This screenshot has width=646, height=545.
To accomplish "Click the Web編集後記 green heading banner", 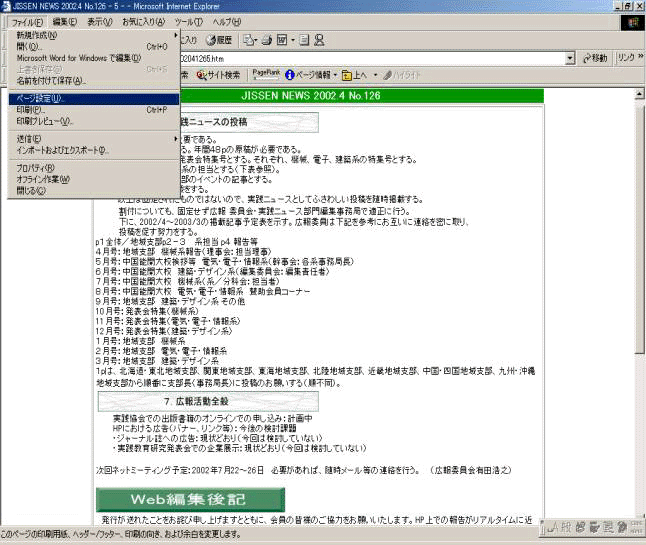I will pyautogui.click(x=176, y=499).
